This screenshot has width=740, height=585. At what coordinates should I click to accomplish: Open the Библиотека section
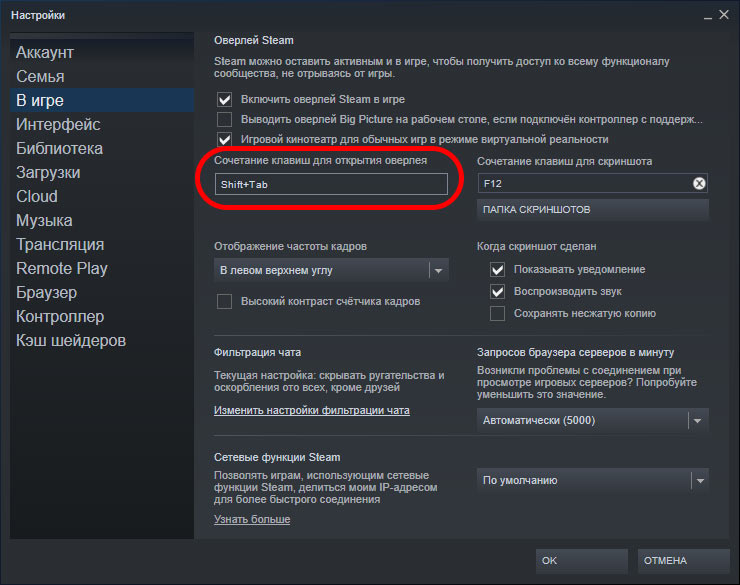(x=102, y=149)
